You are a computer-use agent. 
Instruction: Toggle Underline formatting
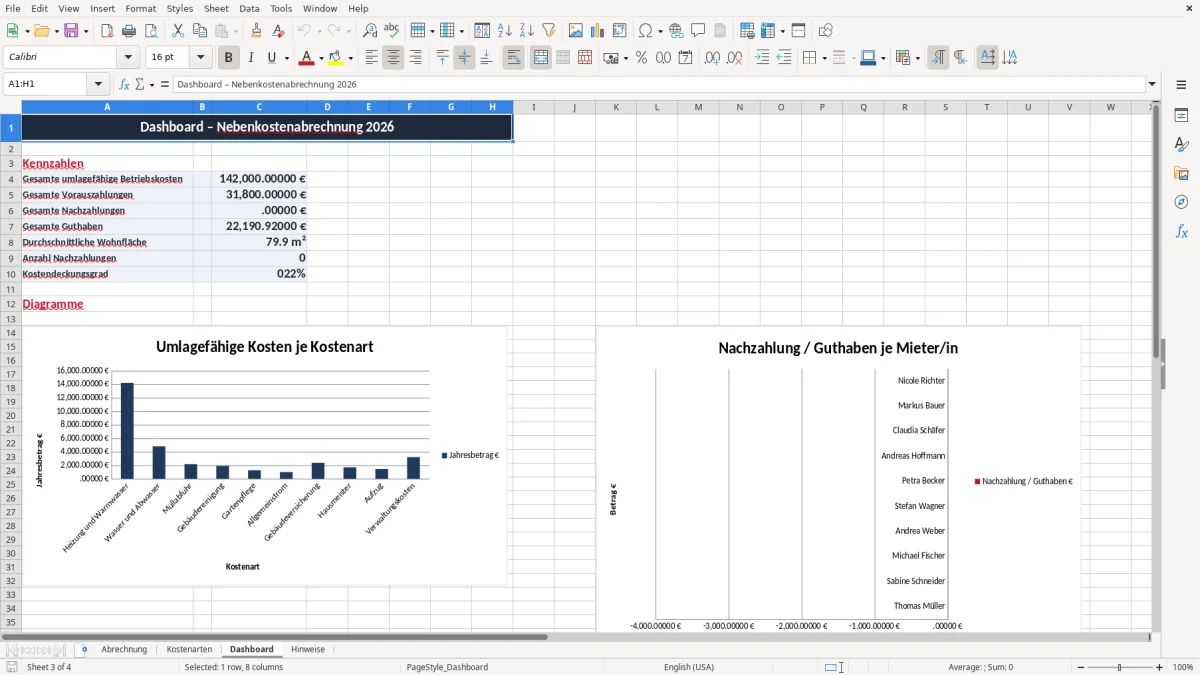(272, 58)
